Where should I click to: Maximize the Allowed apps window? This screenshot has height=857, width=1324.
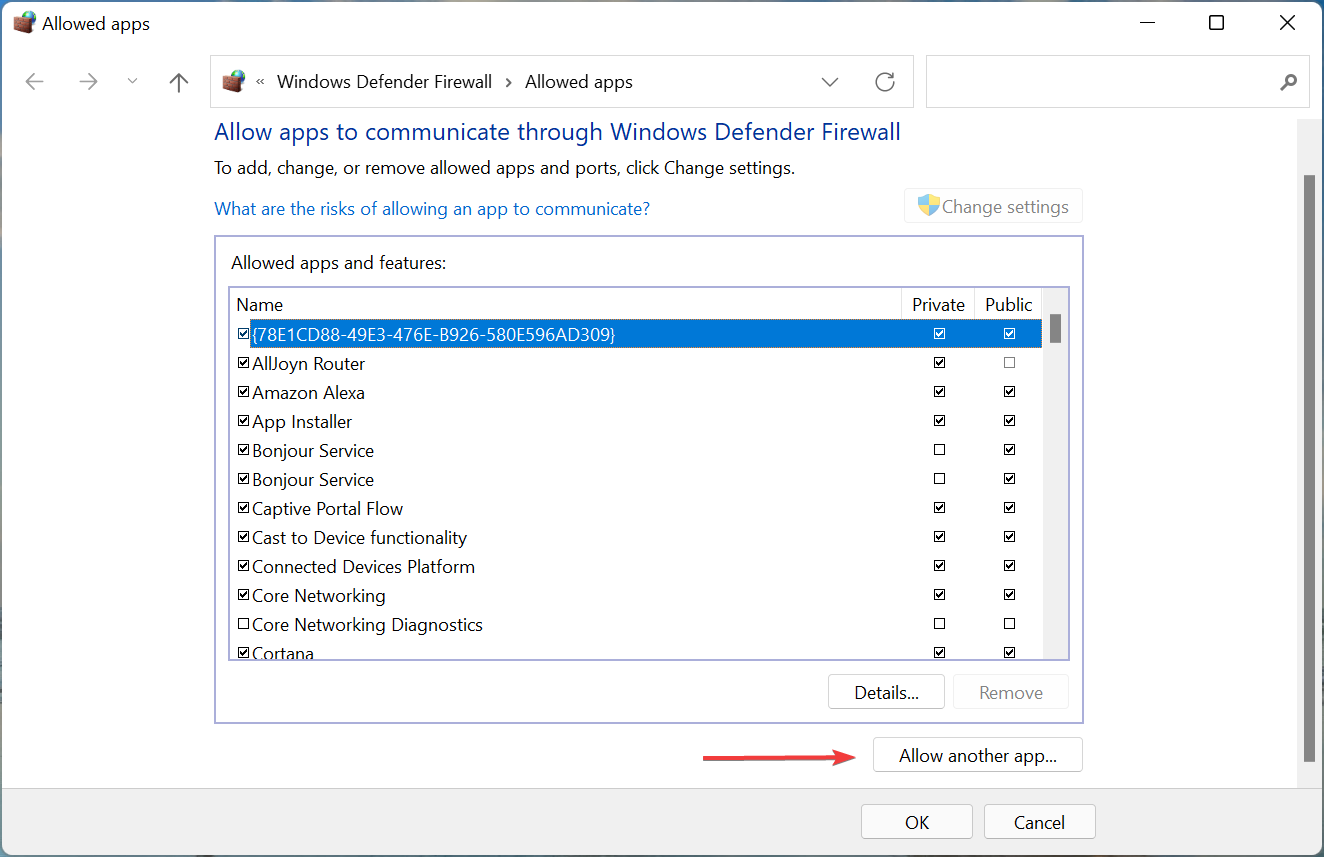tap(1216, 23)
